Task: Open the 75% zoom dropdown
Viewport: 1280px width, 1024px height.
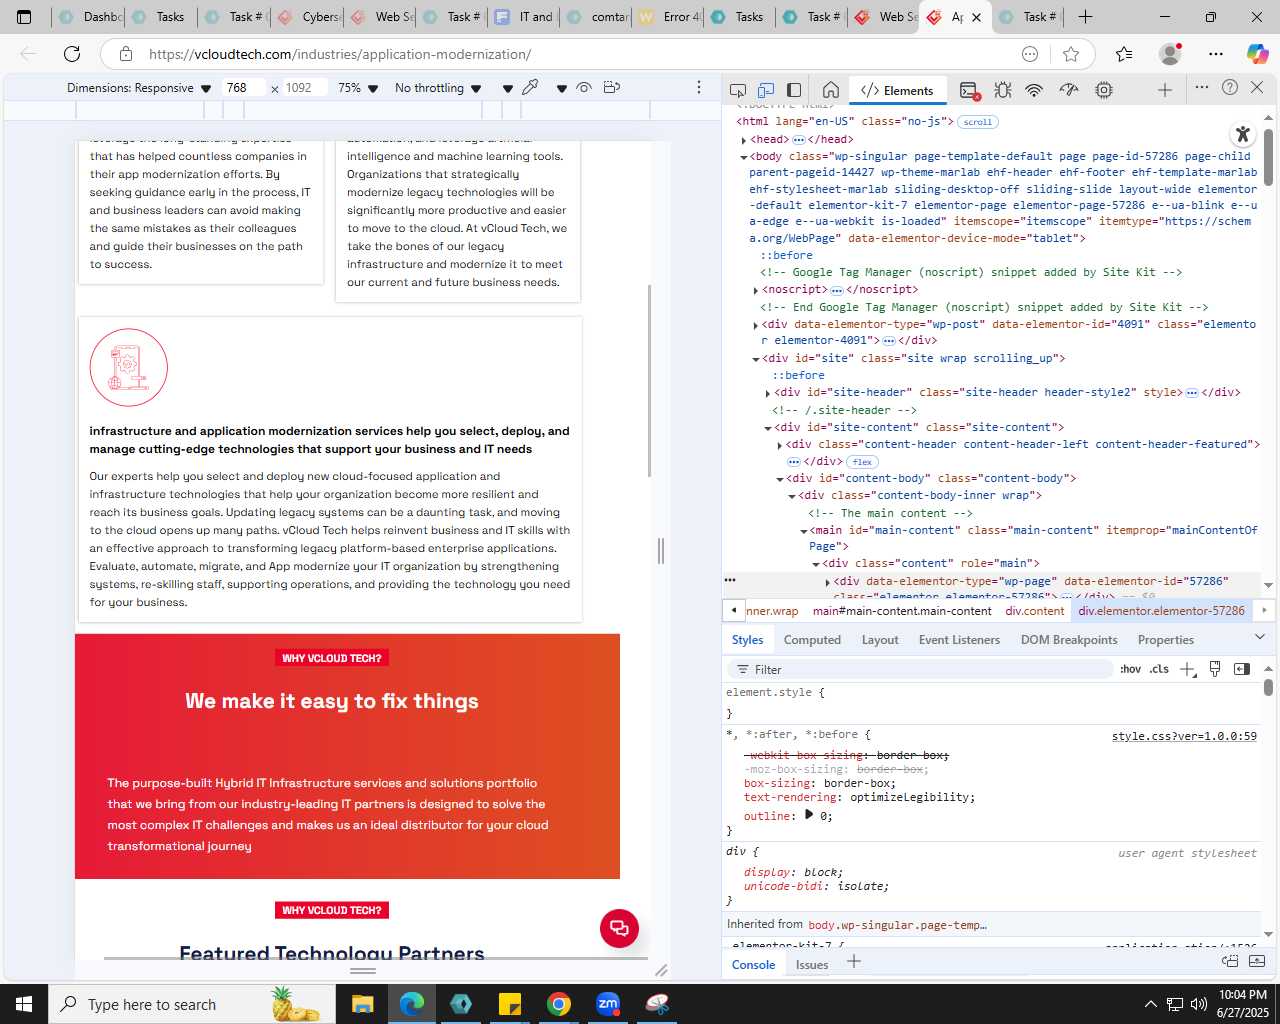Action: point(358,88)
